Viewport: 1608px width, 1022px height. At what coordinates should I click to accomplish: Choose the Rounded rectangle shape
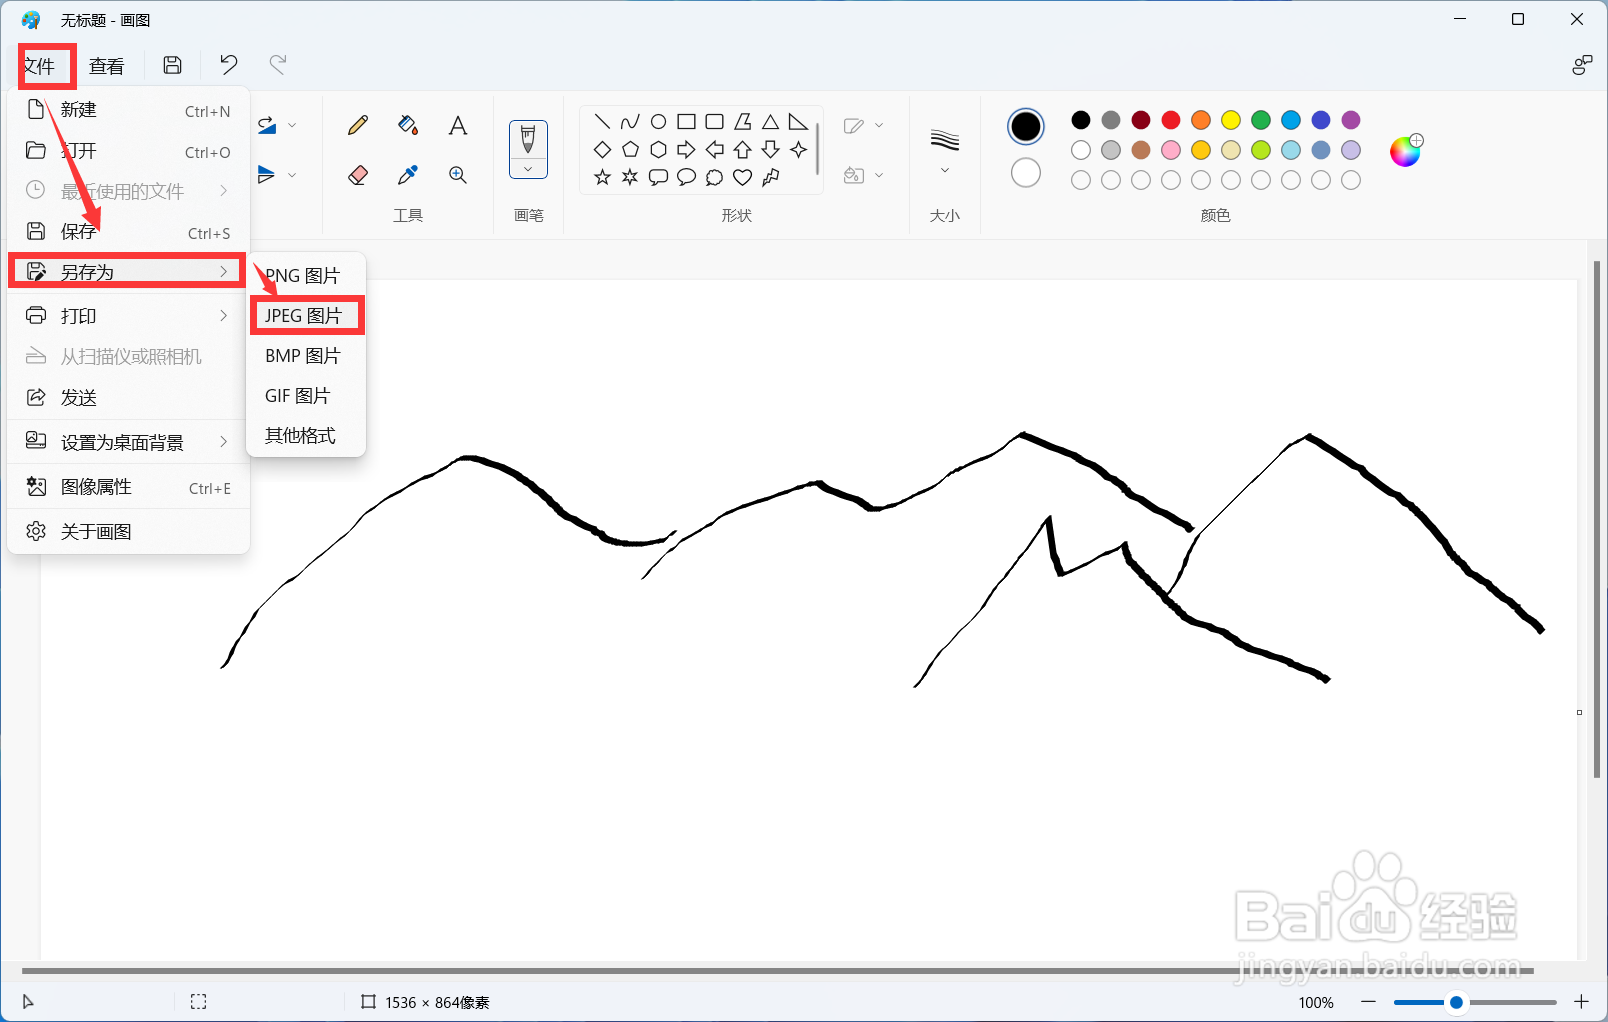tap(714, 122)
